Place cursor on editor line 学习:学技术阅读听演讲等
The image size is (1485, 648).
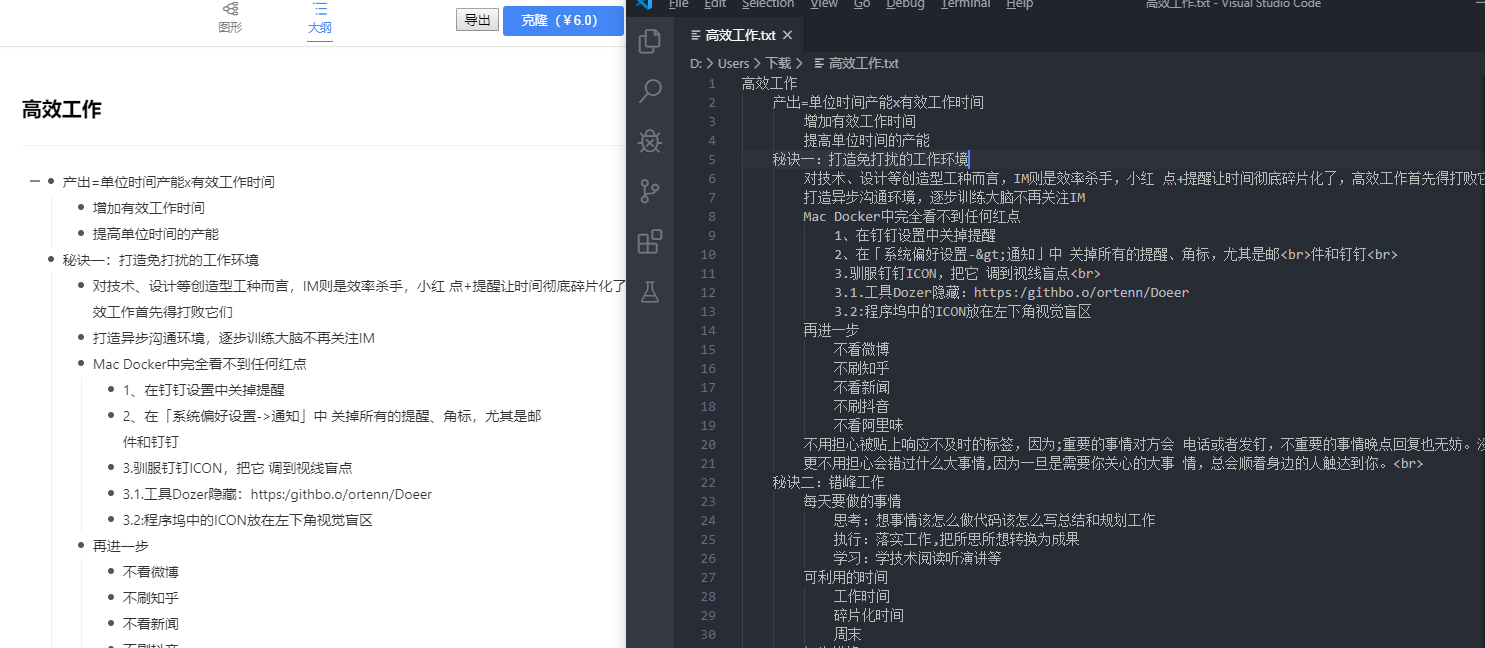tap(918, 558)
